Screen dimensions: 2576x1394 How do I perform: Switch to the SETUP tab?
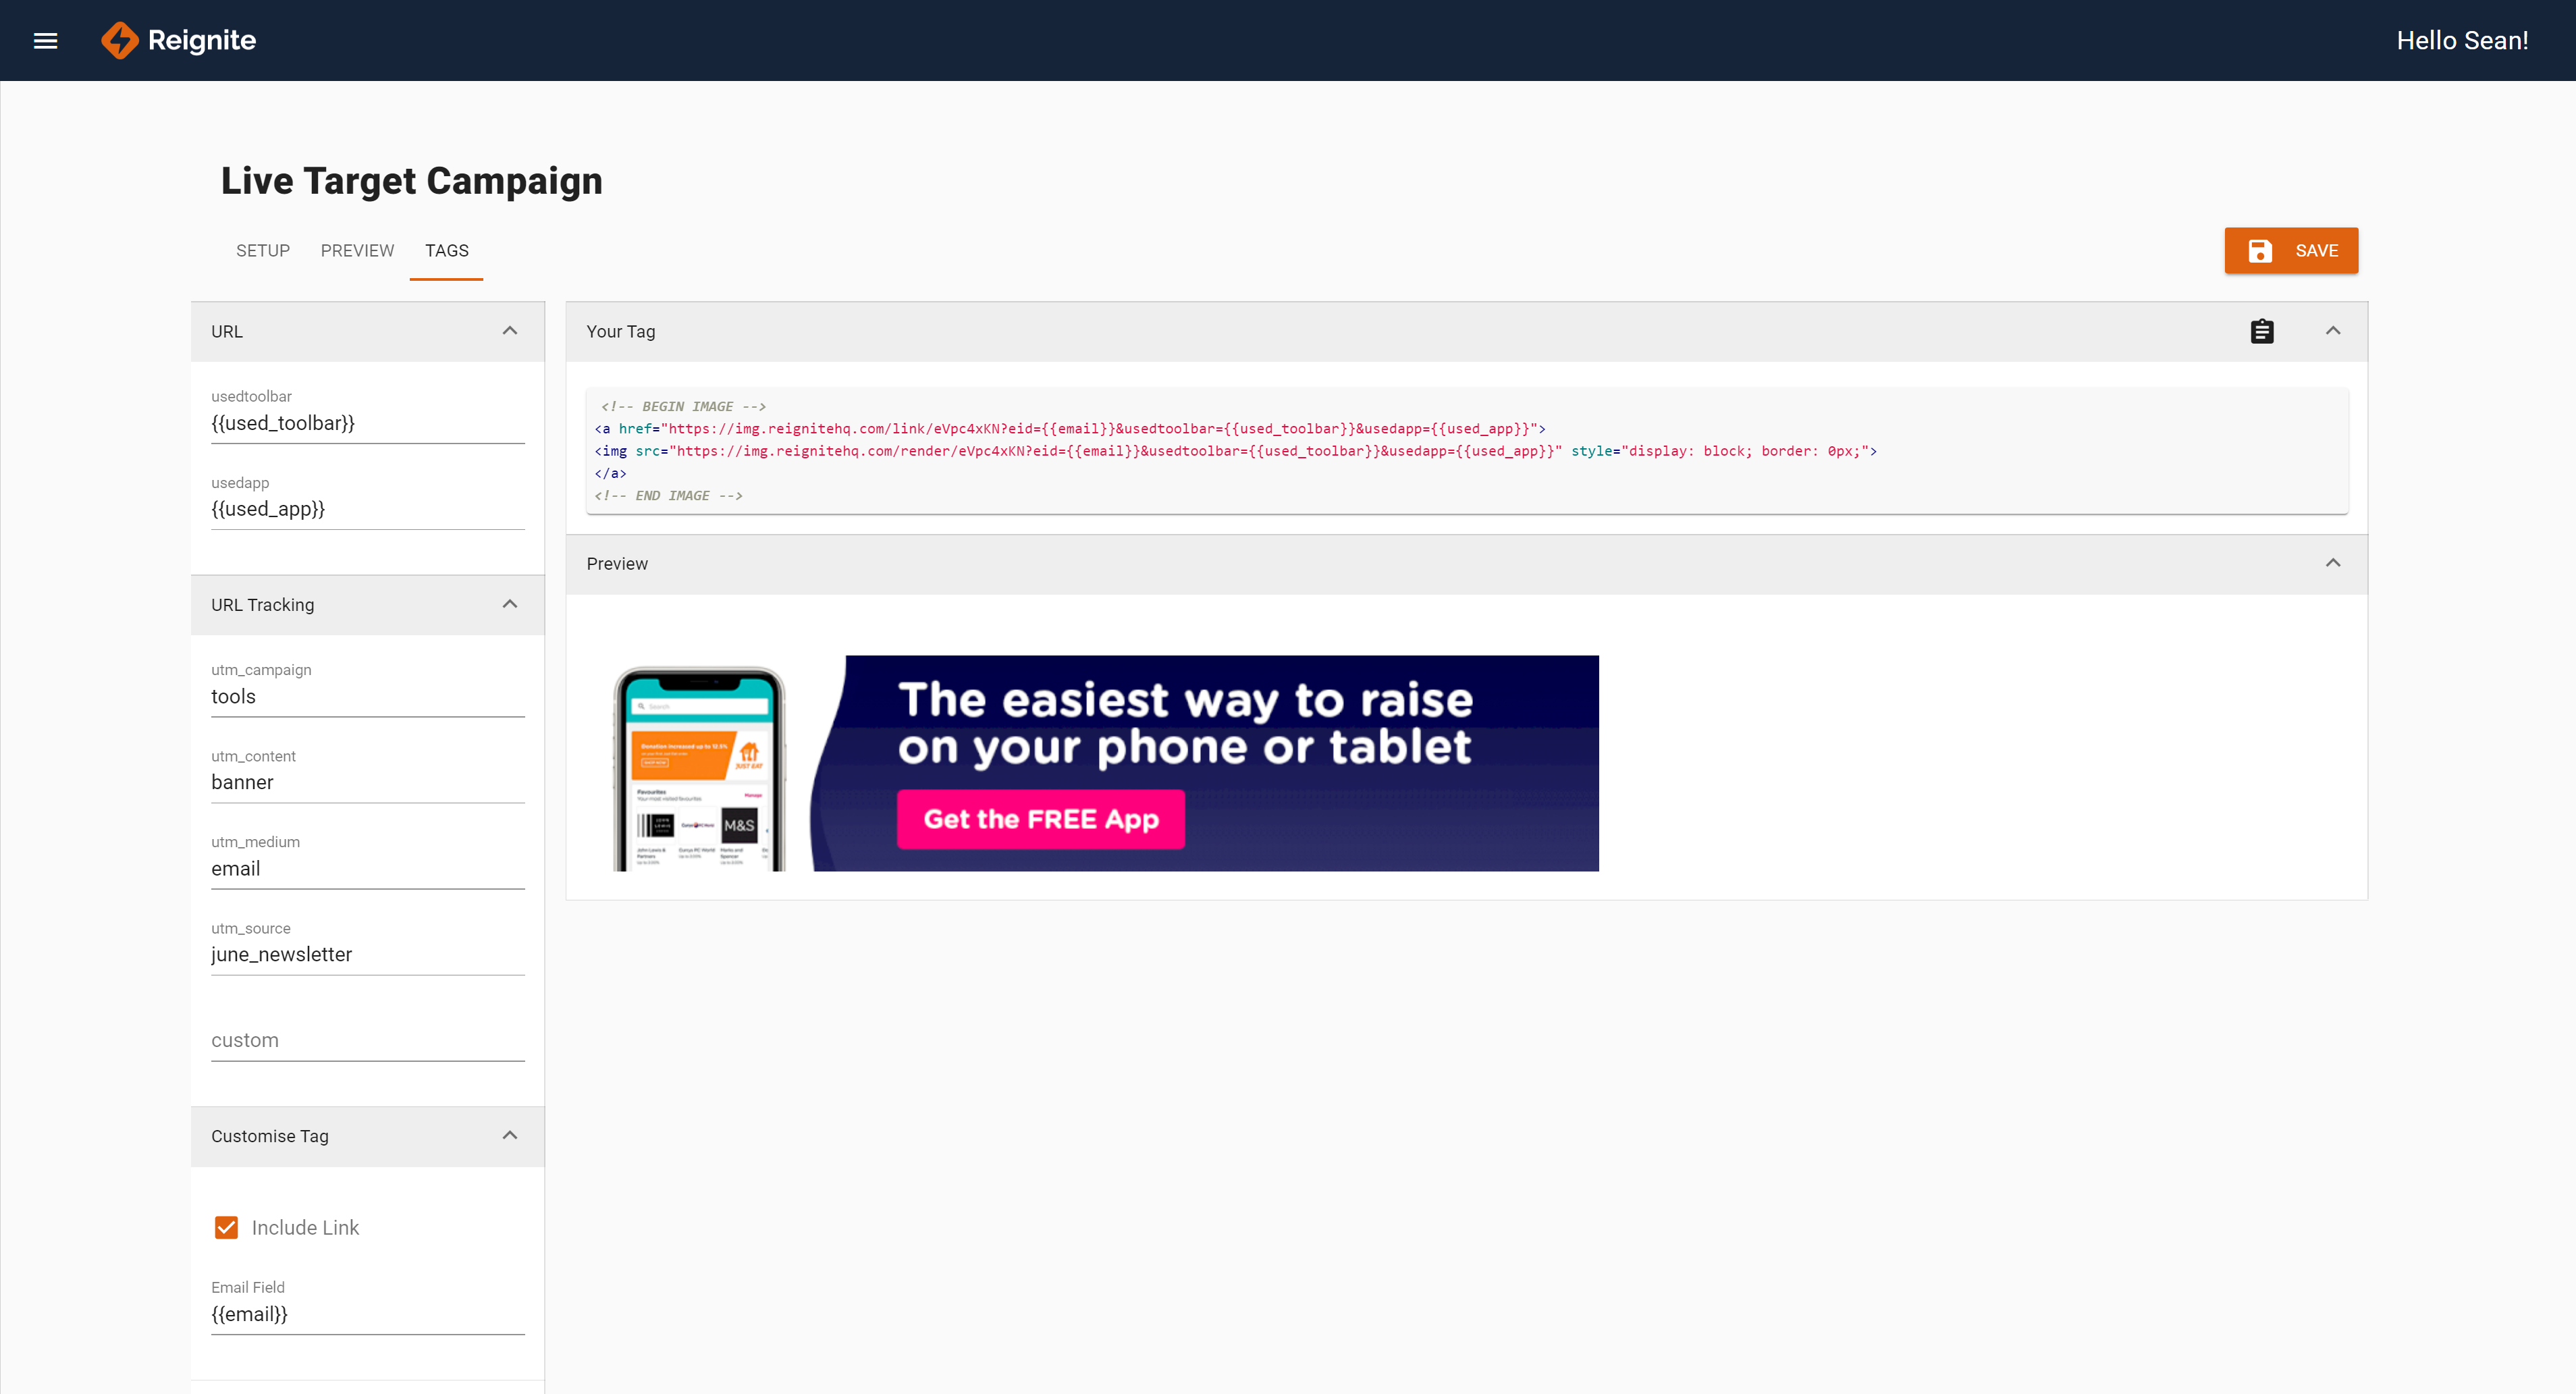pos(263,250)
